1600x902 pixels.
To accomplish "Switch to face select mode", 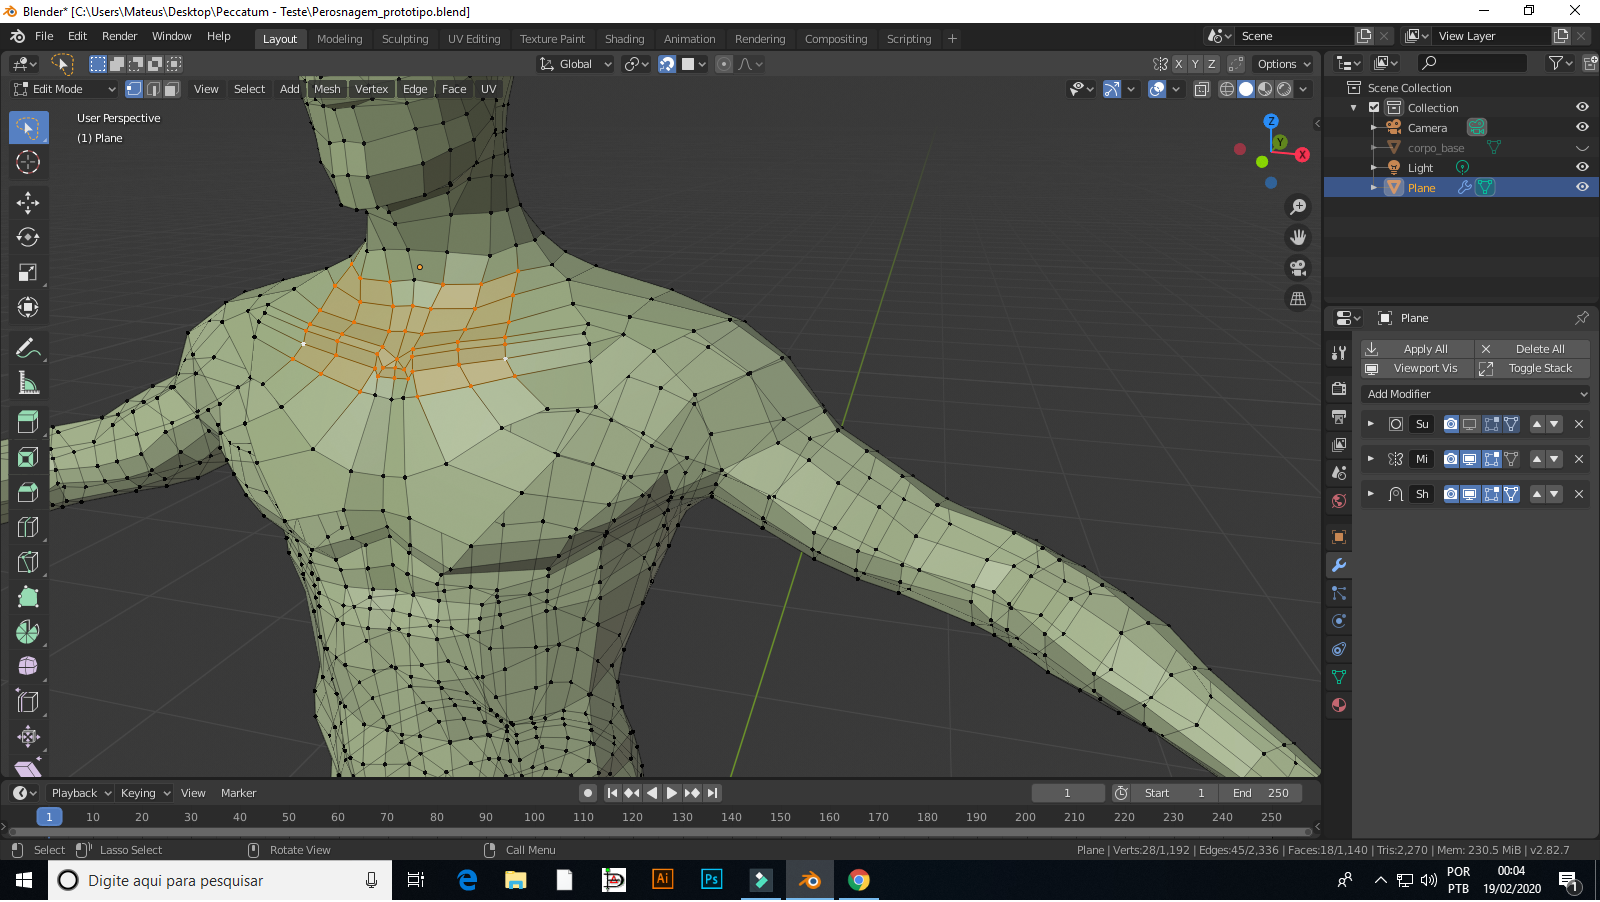I will point(171,89).
